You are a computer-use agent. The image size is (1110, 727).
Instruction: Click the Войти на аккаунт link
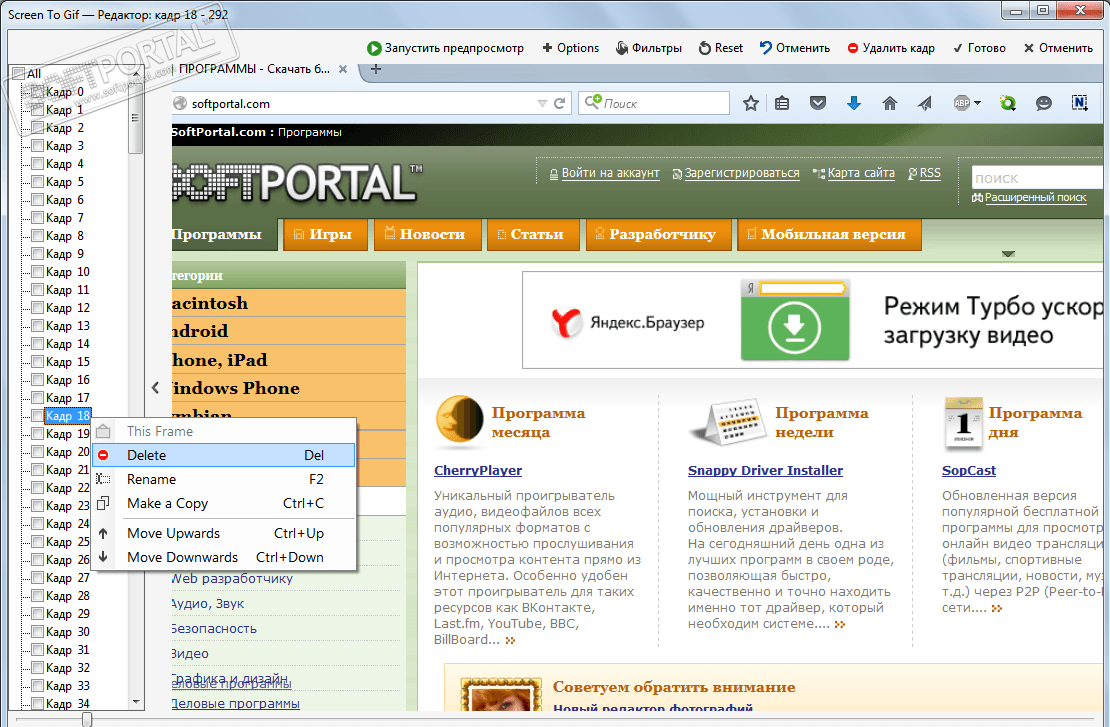610,173
